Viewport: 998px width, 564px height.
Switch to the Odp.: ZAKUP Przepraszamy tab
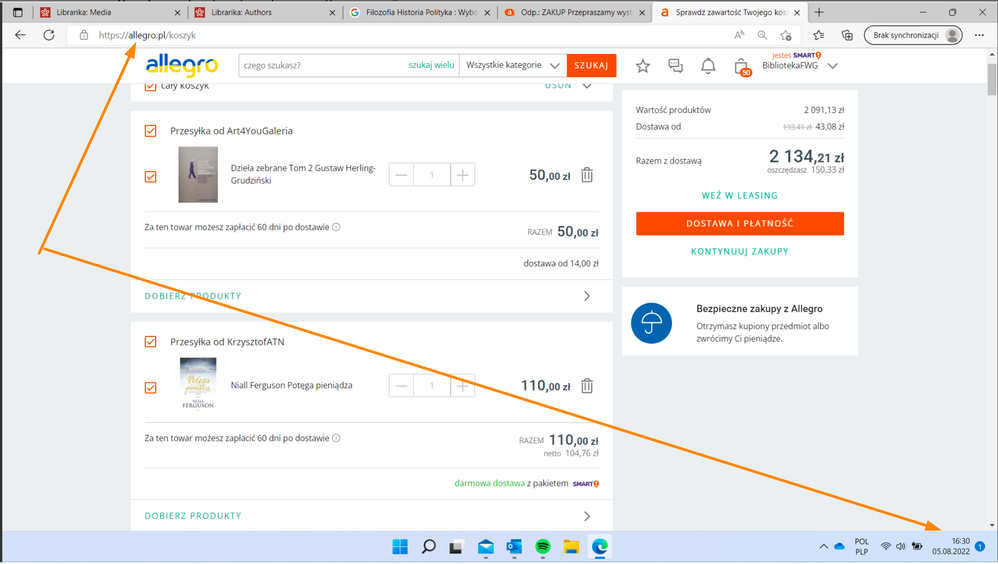tap(575, 12)
